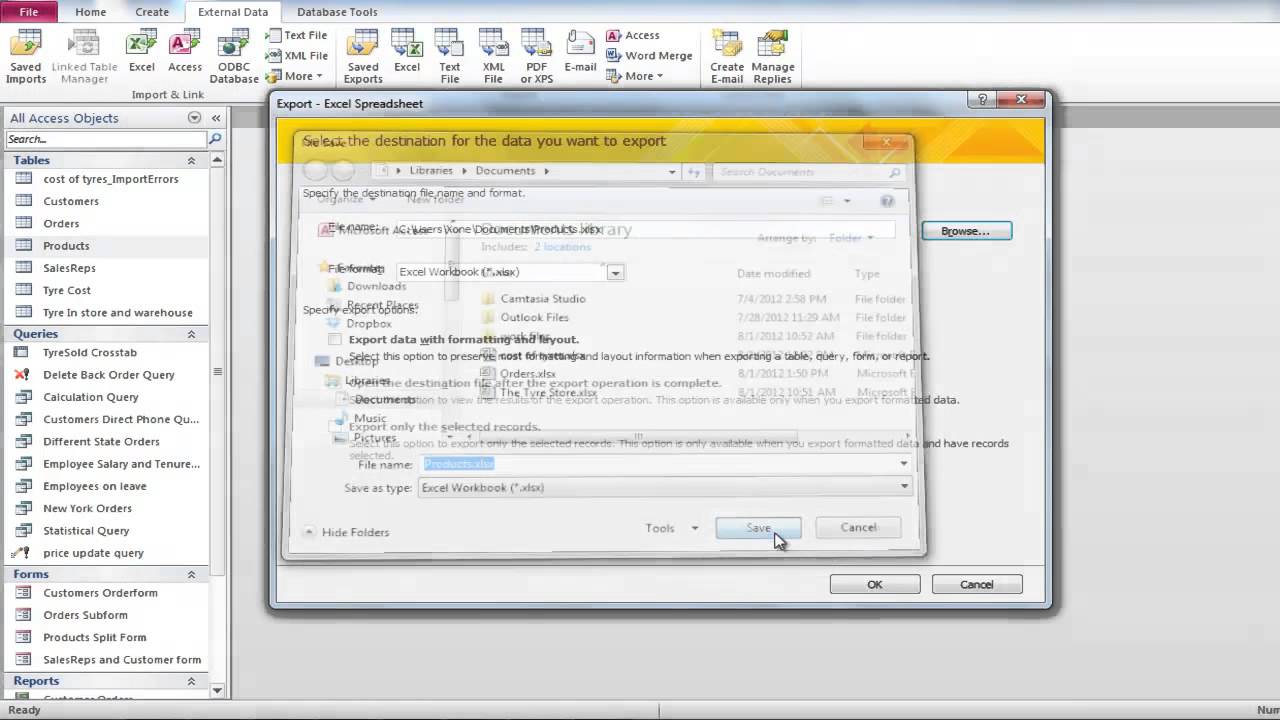This screenshot has width=1280, height=720.
Task: Open Saved Exports
Action: tap(363, 56)
